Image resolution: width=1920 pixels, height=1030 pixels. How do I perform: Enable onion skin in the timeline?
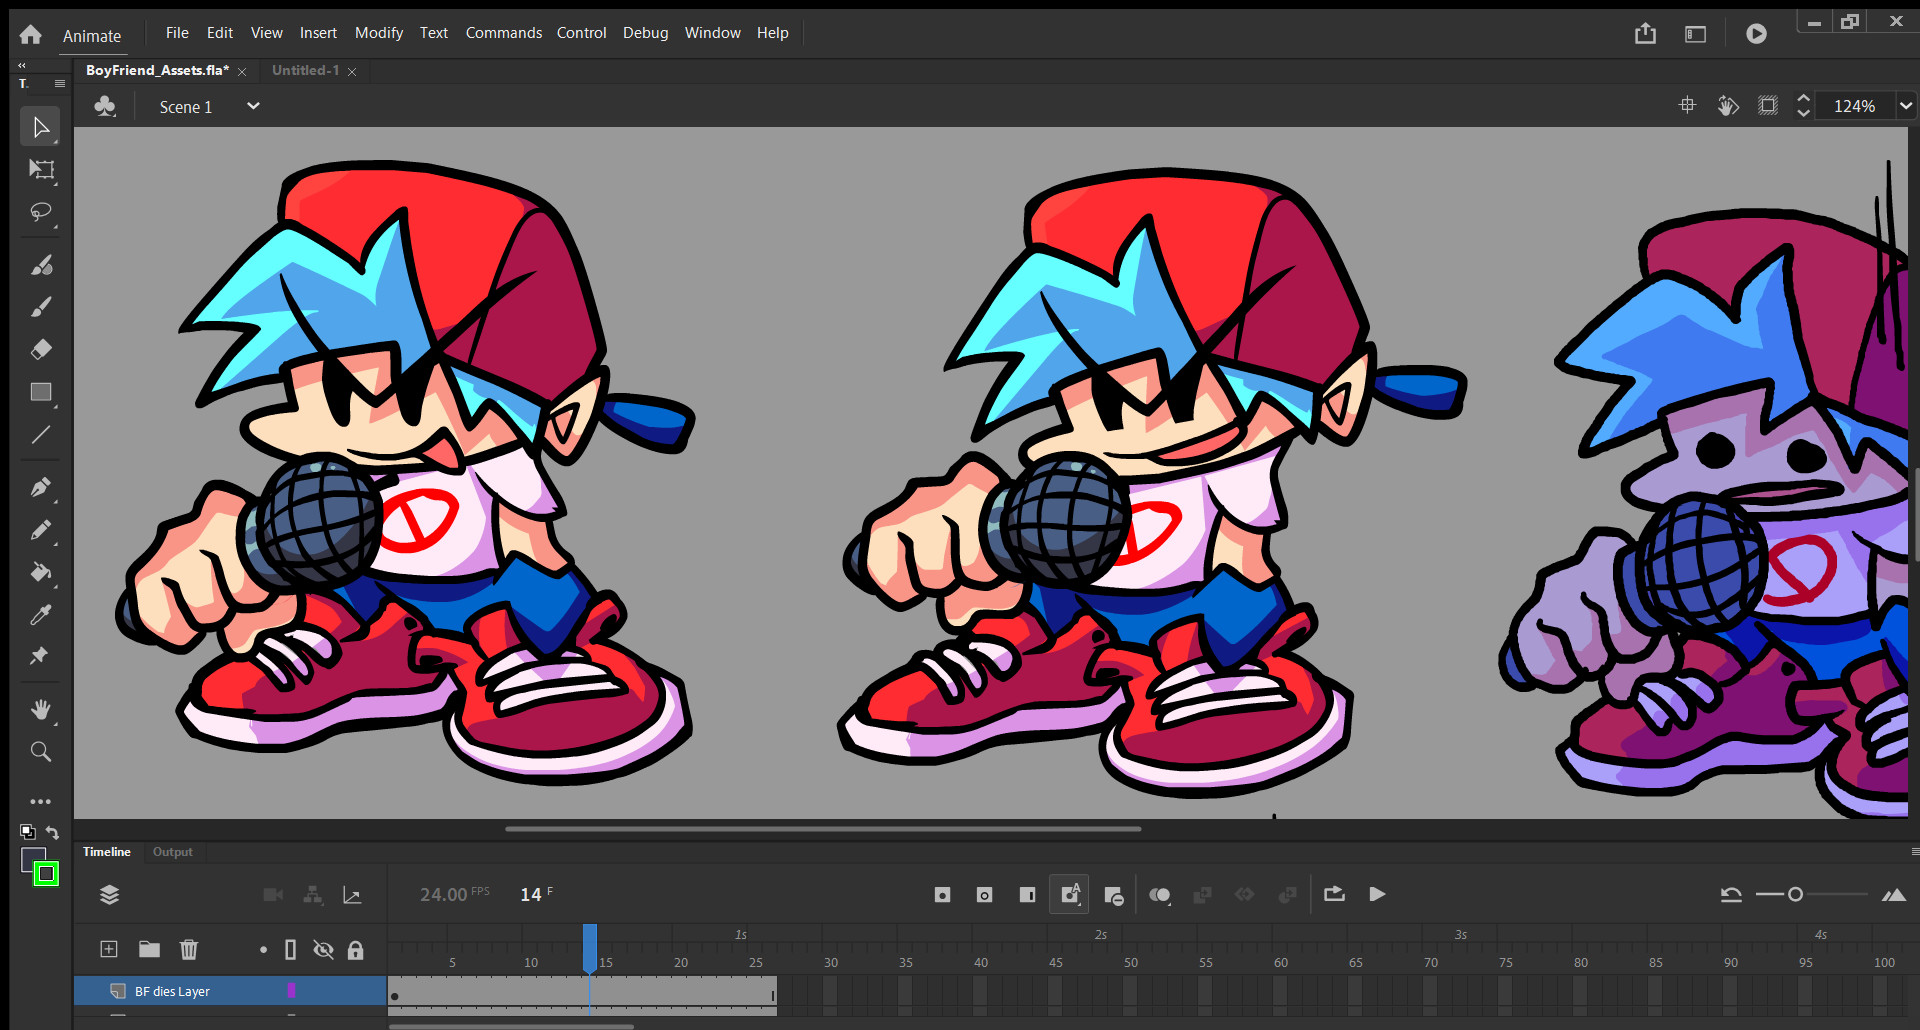point(1160,894)
